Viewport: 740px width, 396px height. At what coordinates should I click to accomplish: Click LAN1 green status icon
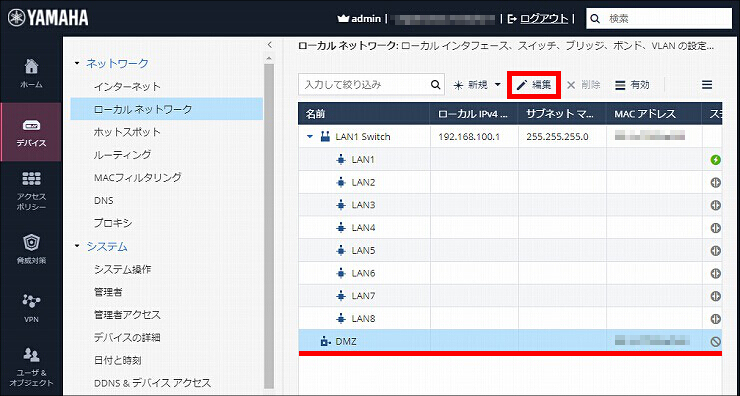(x=715, y=160)
